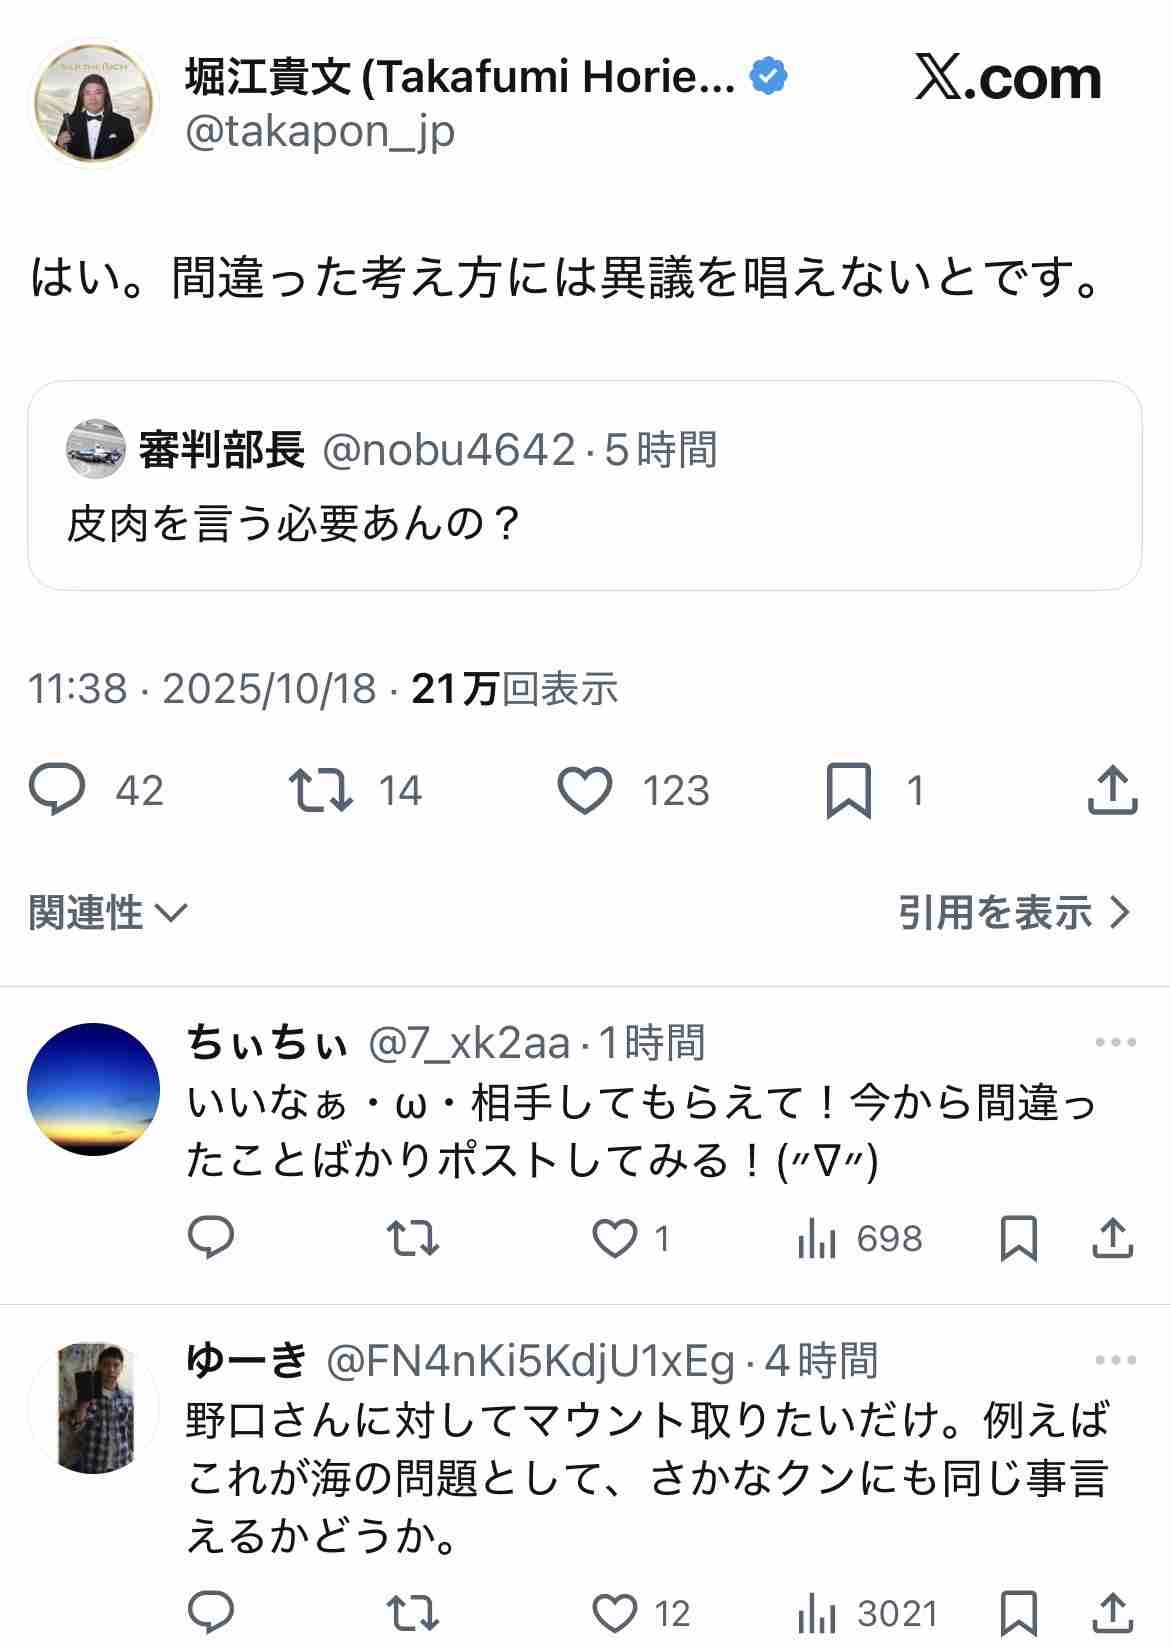Open reply icon under ちぃちぃ's comment
Viewport: 1170px width, 1649px height.
pyautogui.click(x=211, y=1239)
